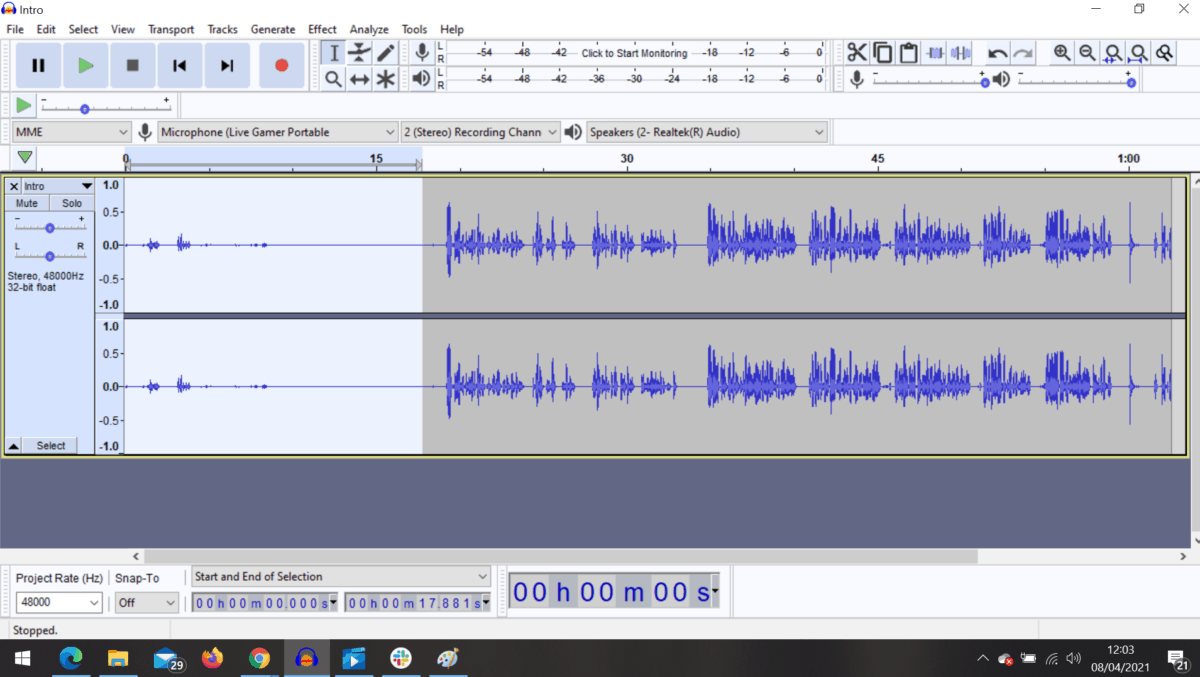Open the Project Rate 48000 dropdown
Viewport: 1200px width, 677px height.
click(59, 603)
